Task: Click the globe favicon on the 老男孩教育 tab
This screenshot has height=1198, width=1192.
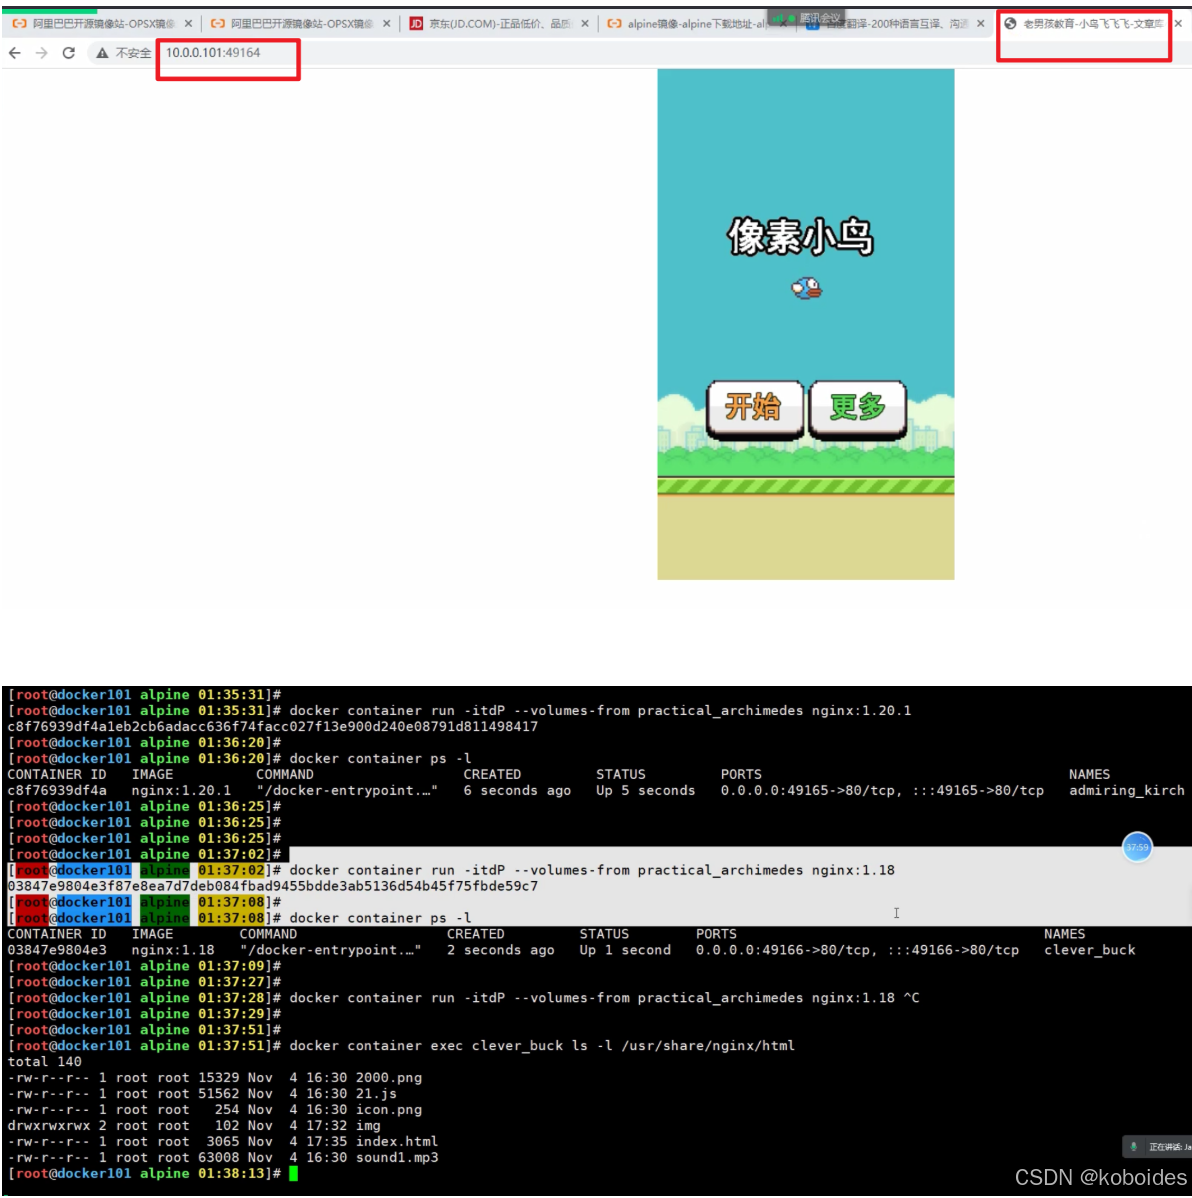Action: tap(1010, 24)
